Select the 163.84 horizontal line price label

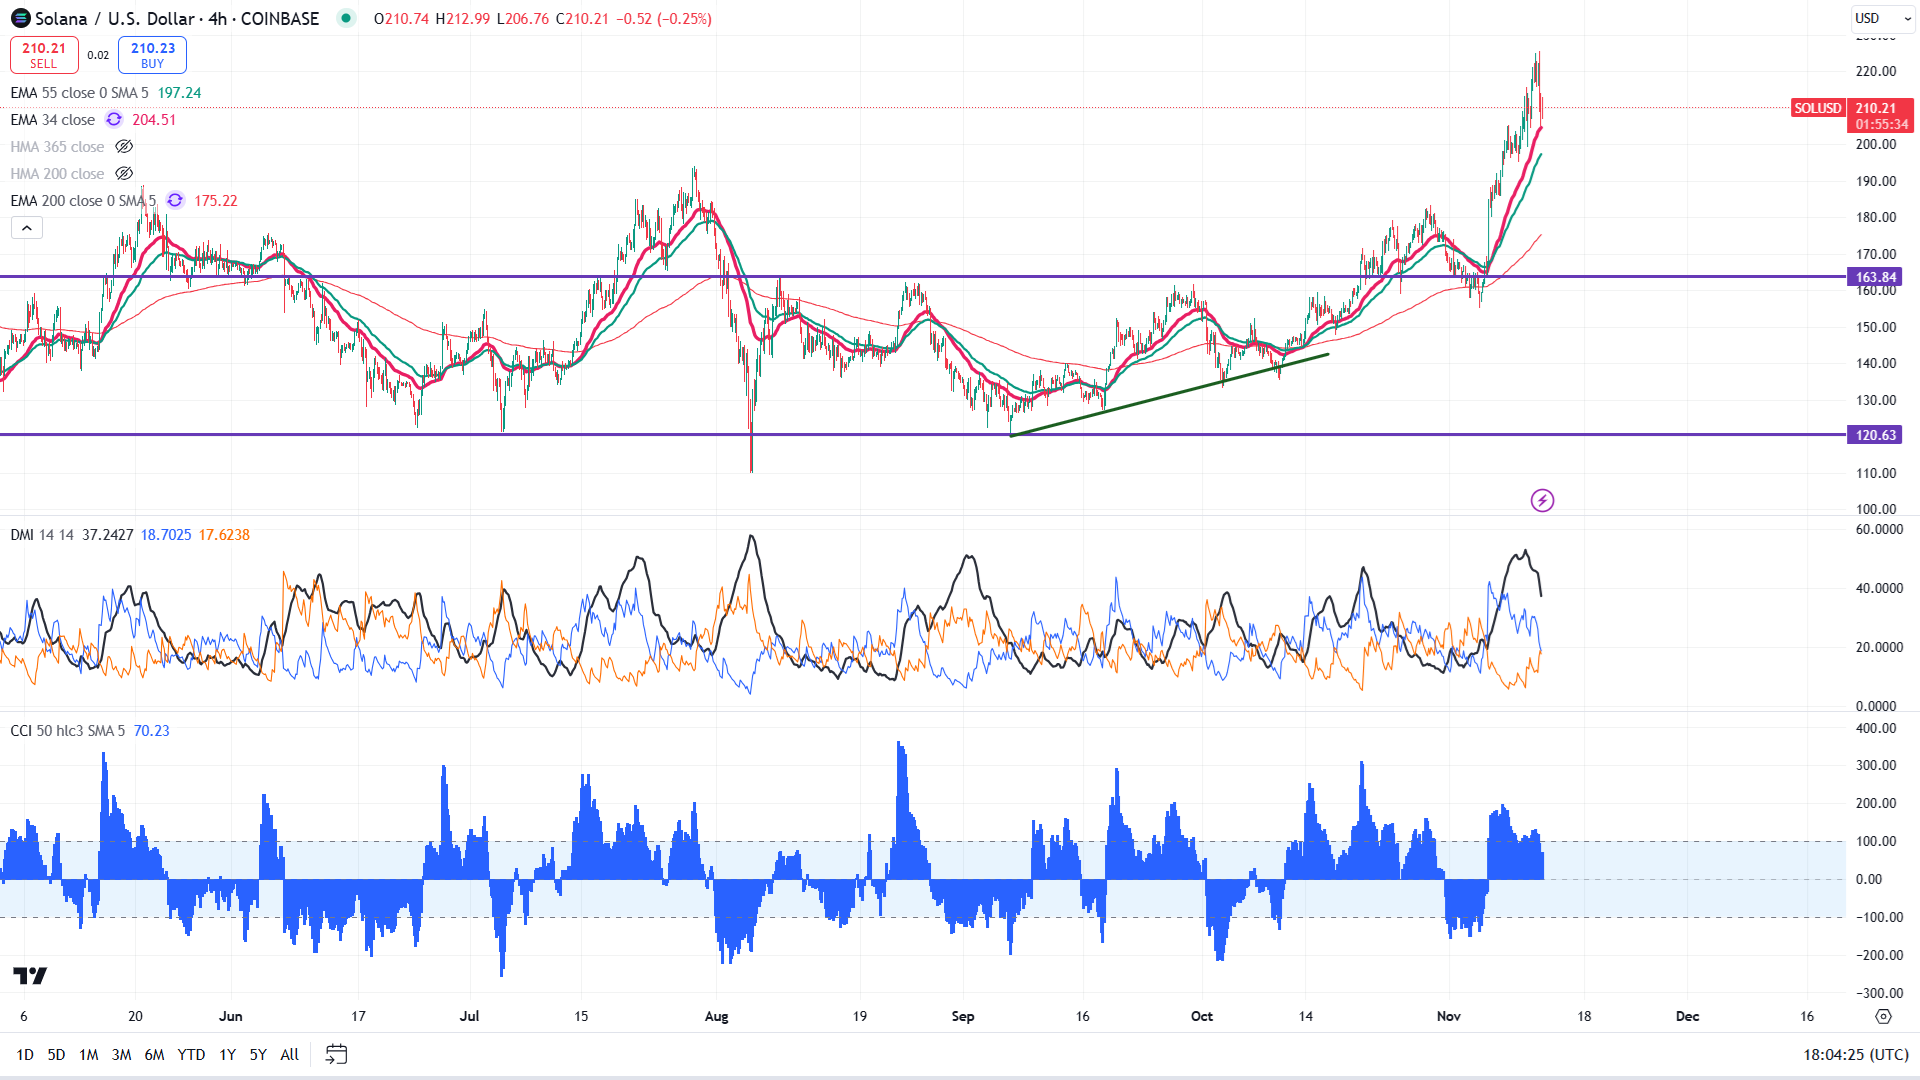[x=1875, y=277]
